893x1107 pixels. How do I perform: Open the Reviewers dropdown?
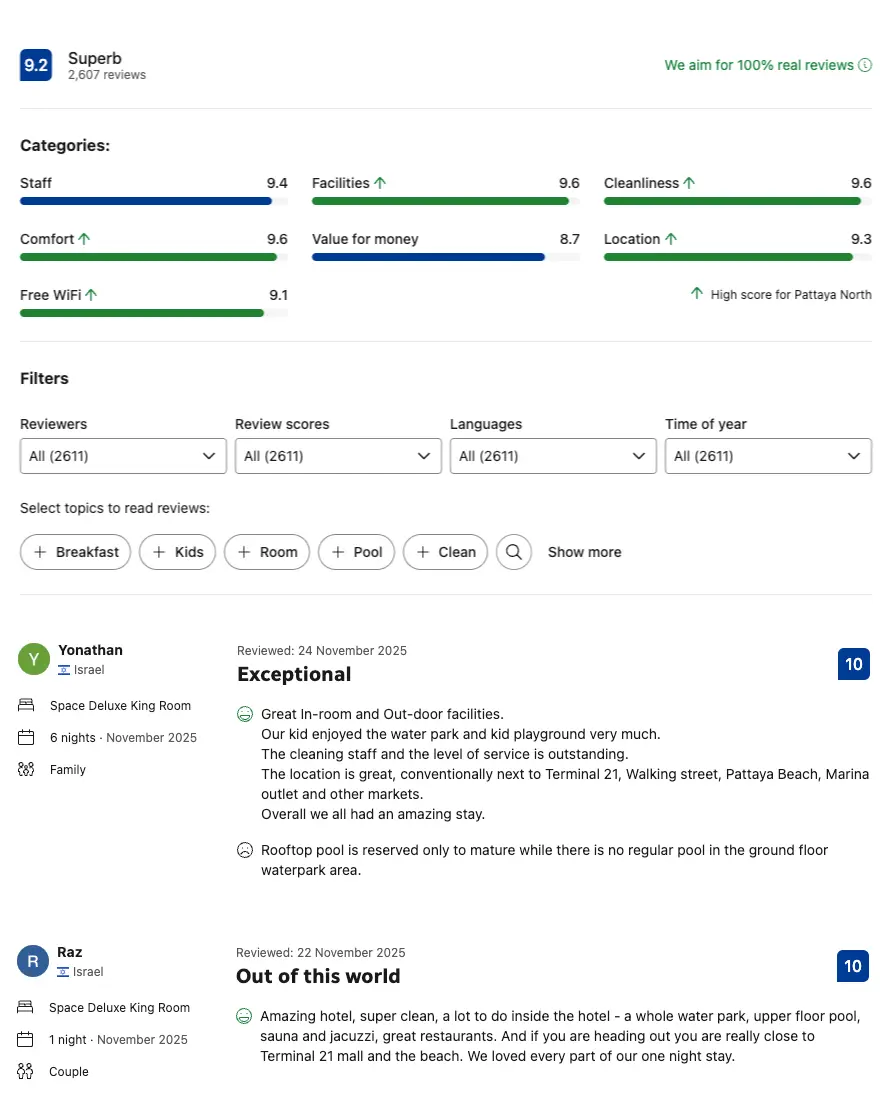coord(122,456)
